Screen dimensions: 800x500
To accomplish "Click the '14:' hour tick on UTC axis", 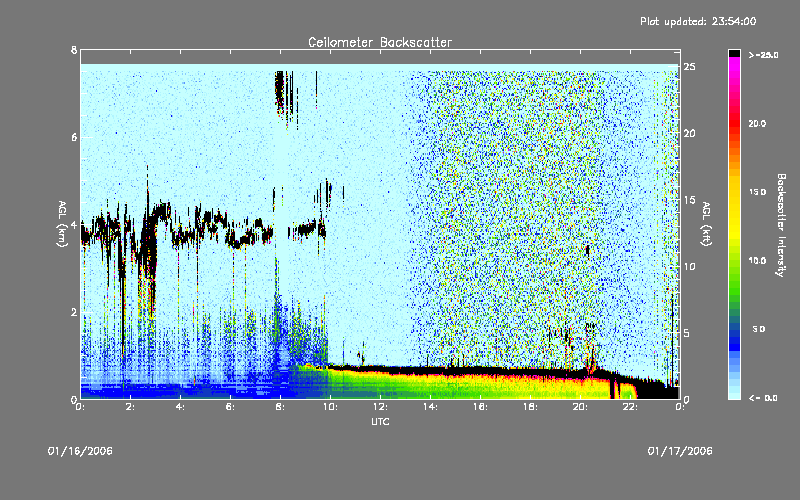I will pyautogui.click(x=431, y=407).
